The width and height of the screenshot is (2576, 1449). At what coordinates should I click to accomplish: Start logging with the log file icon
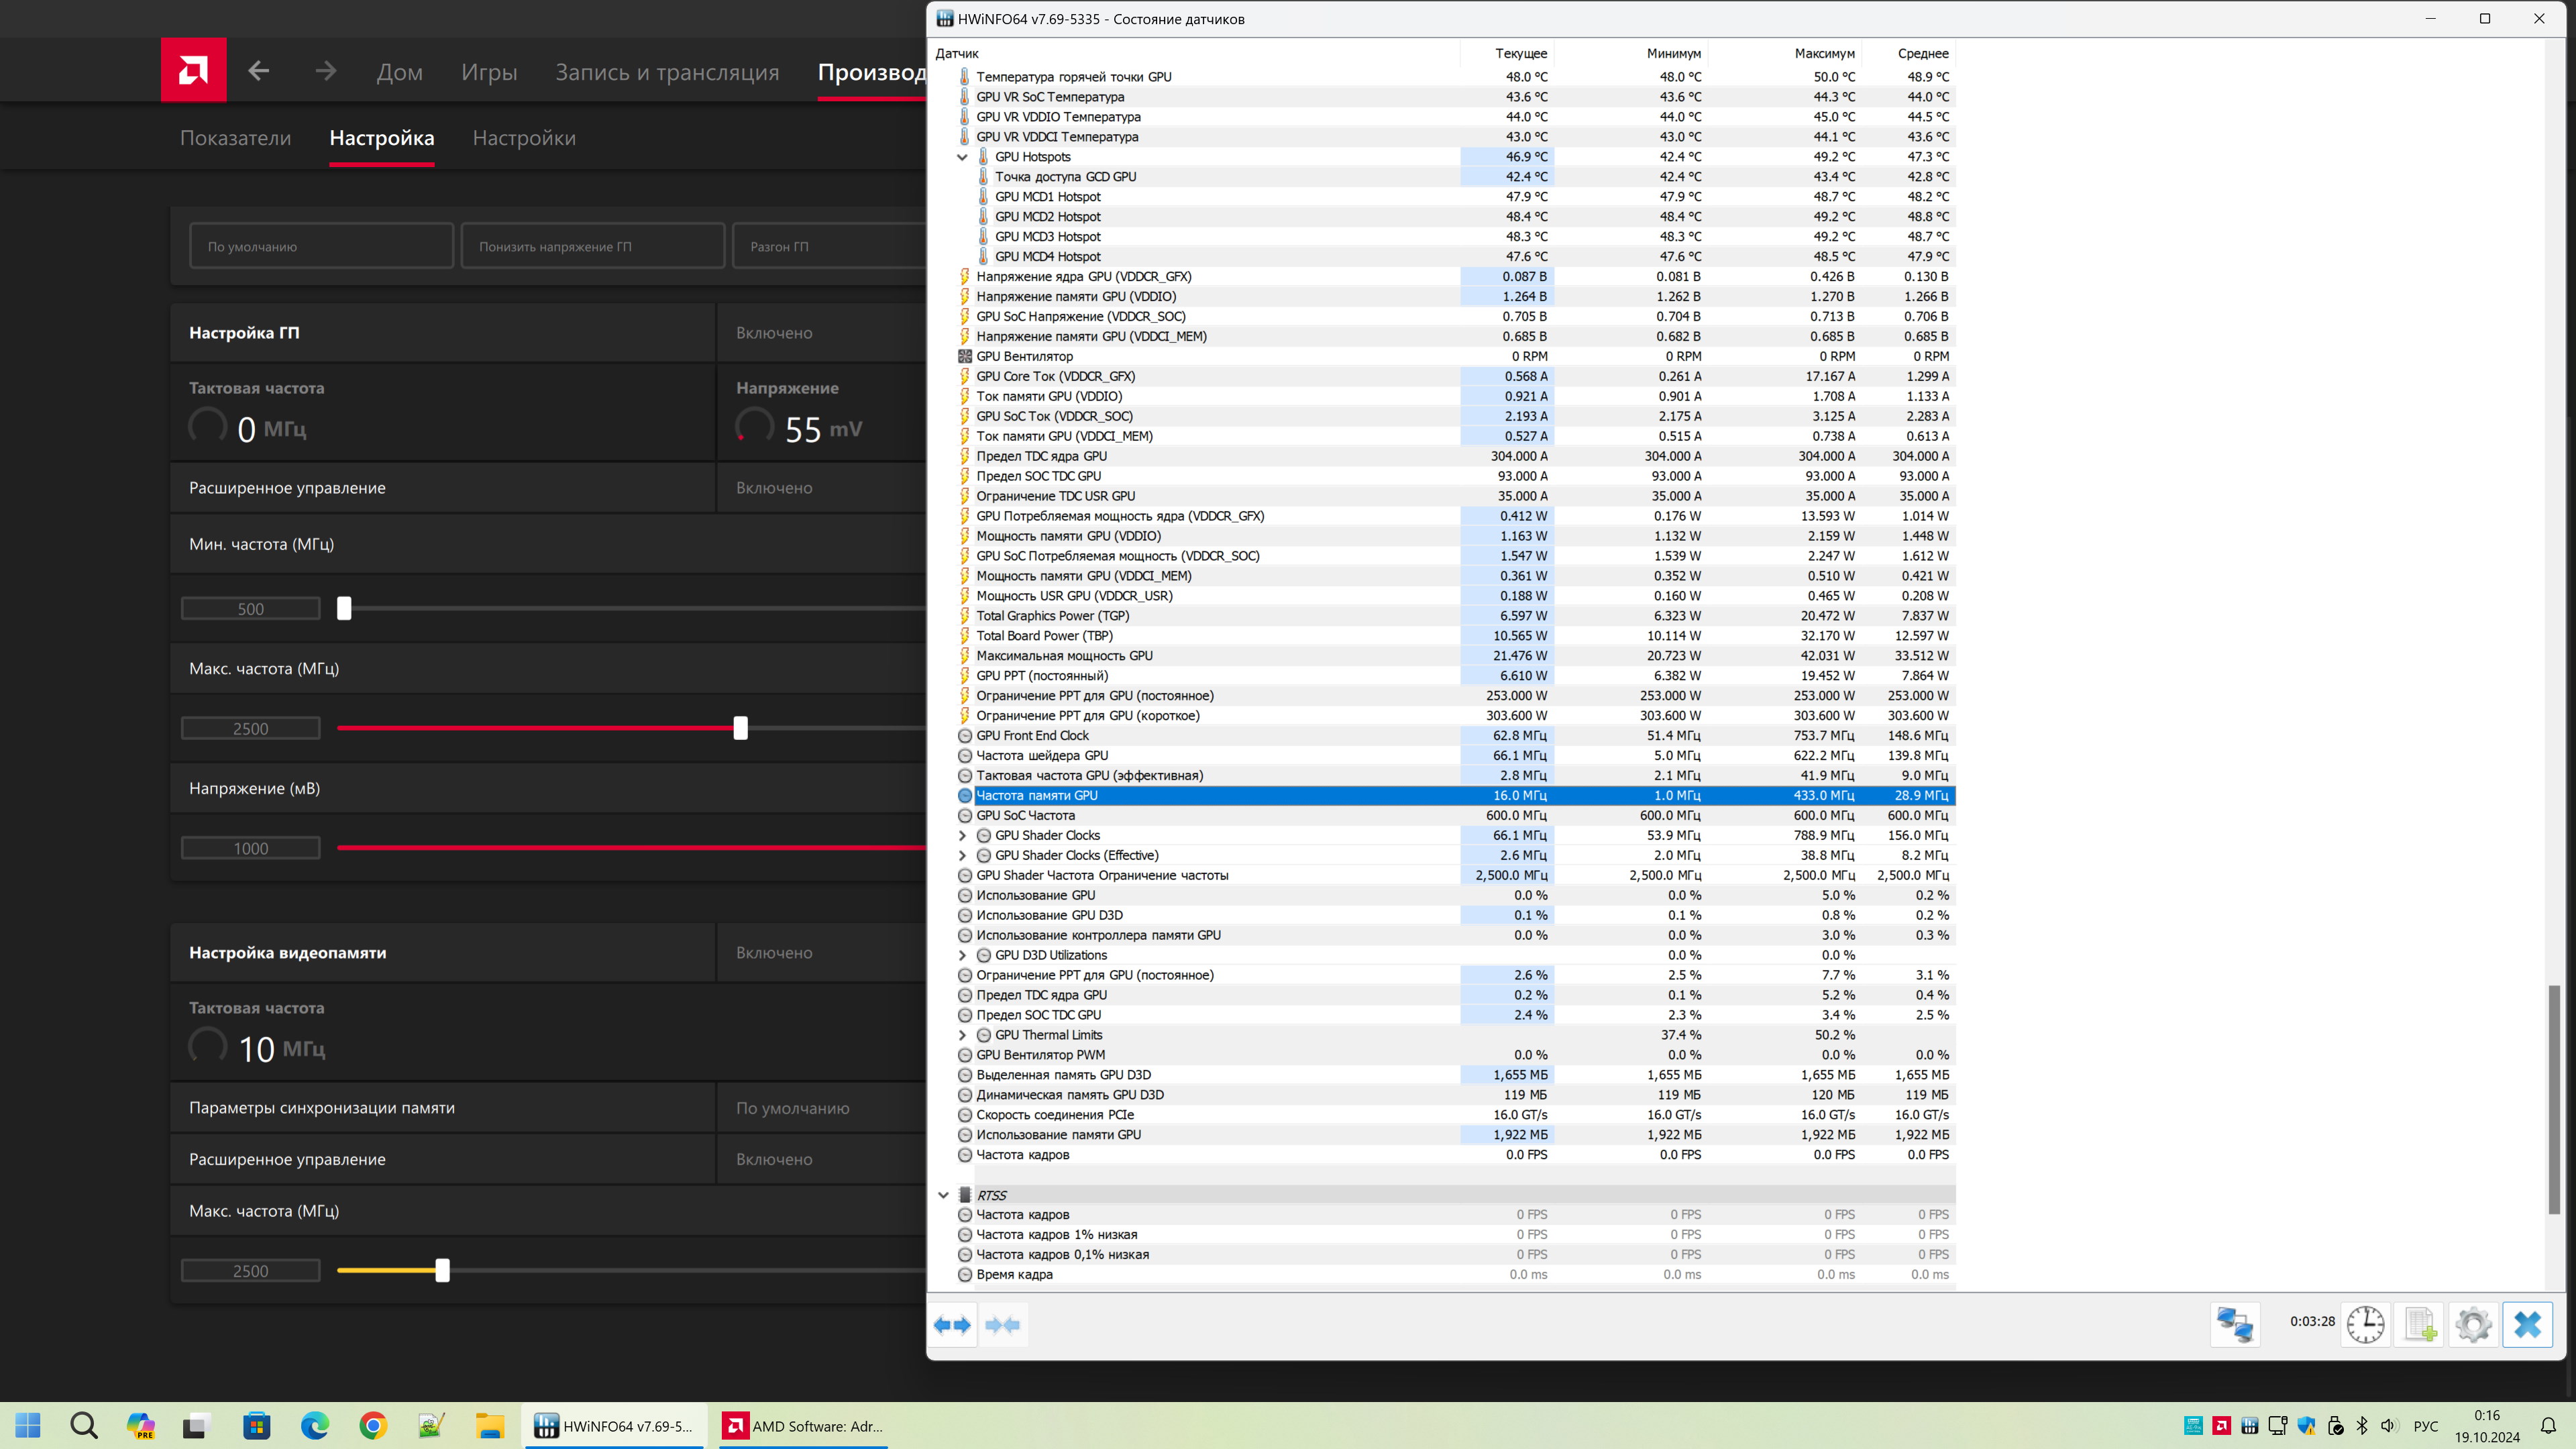(2419, 1324)
